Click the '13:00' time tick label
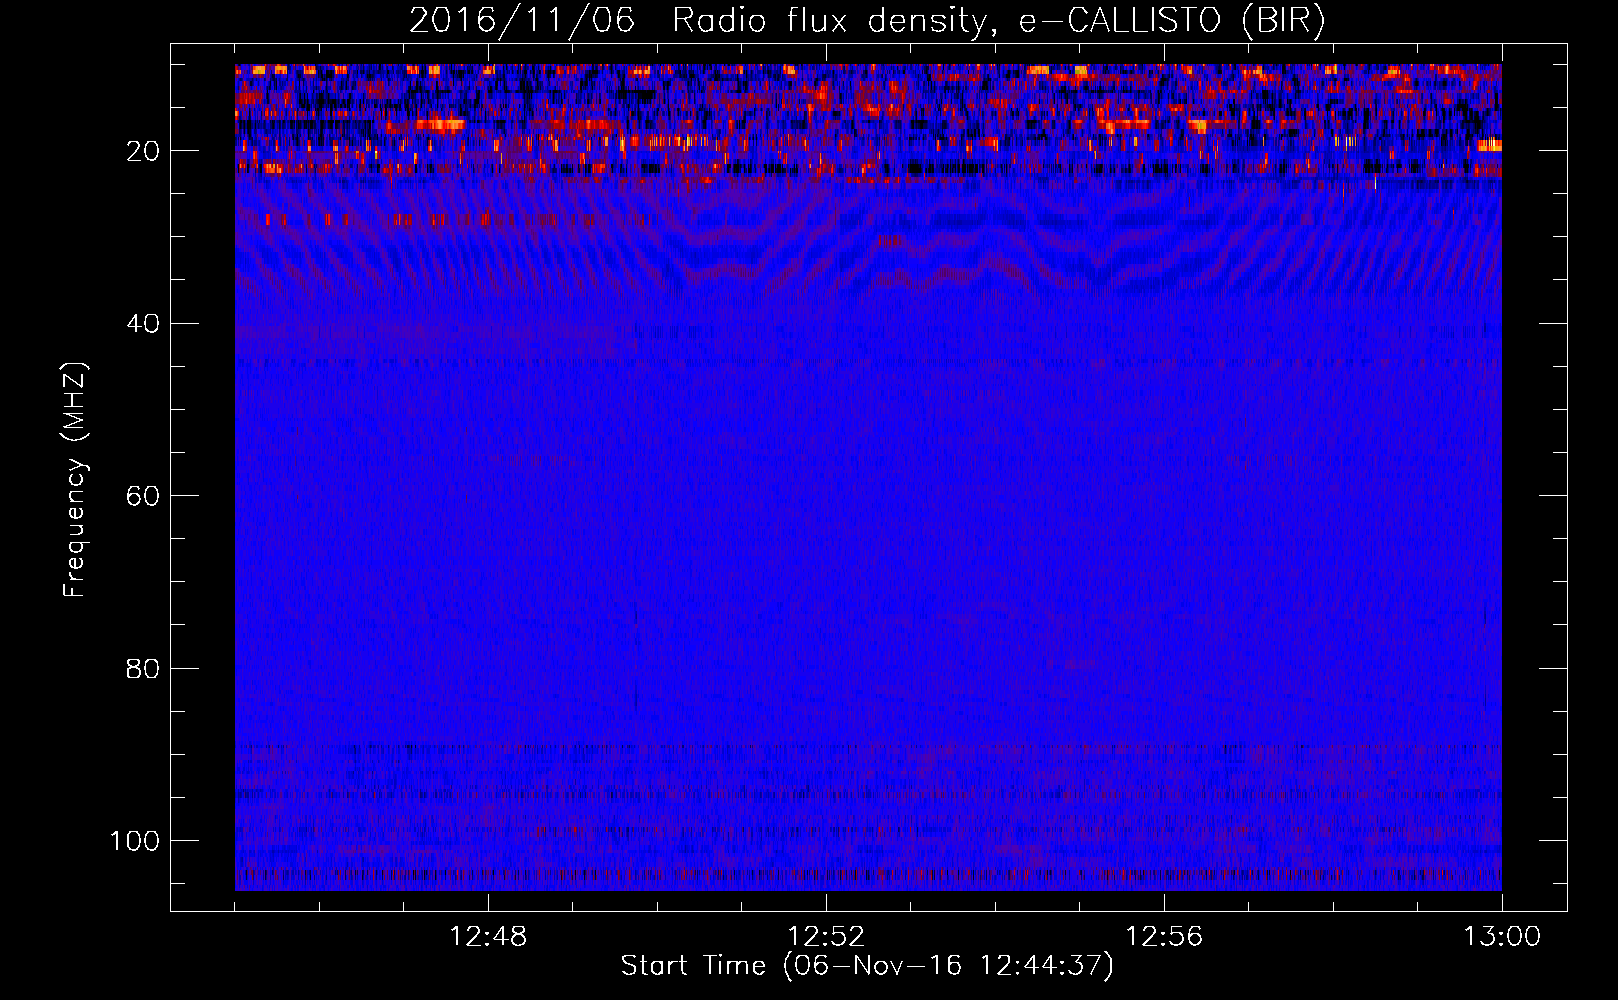The height and width of the screenshot is (1000, 1618). [x=1502, y=937]
